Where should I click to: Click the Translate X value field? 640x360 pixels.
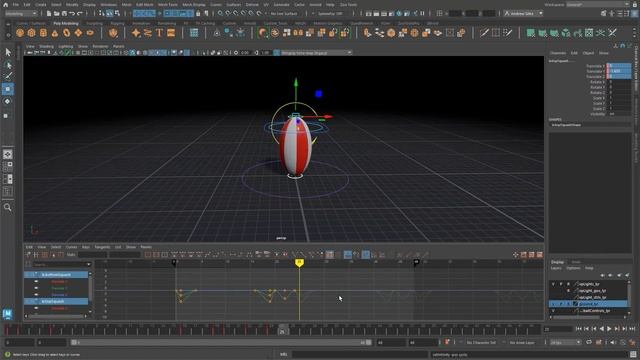tap(619, 66)
